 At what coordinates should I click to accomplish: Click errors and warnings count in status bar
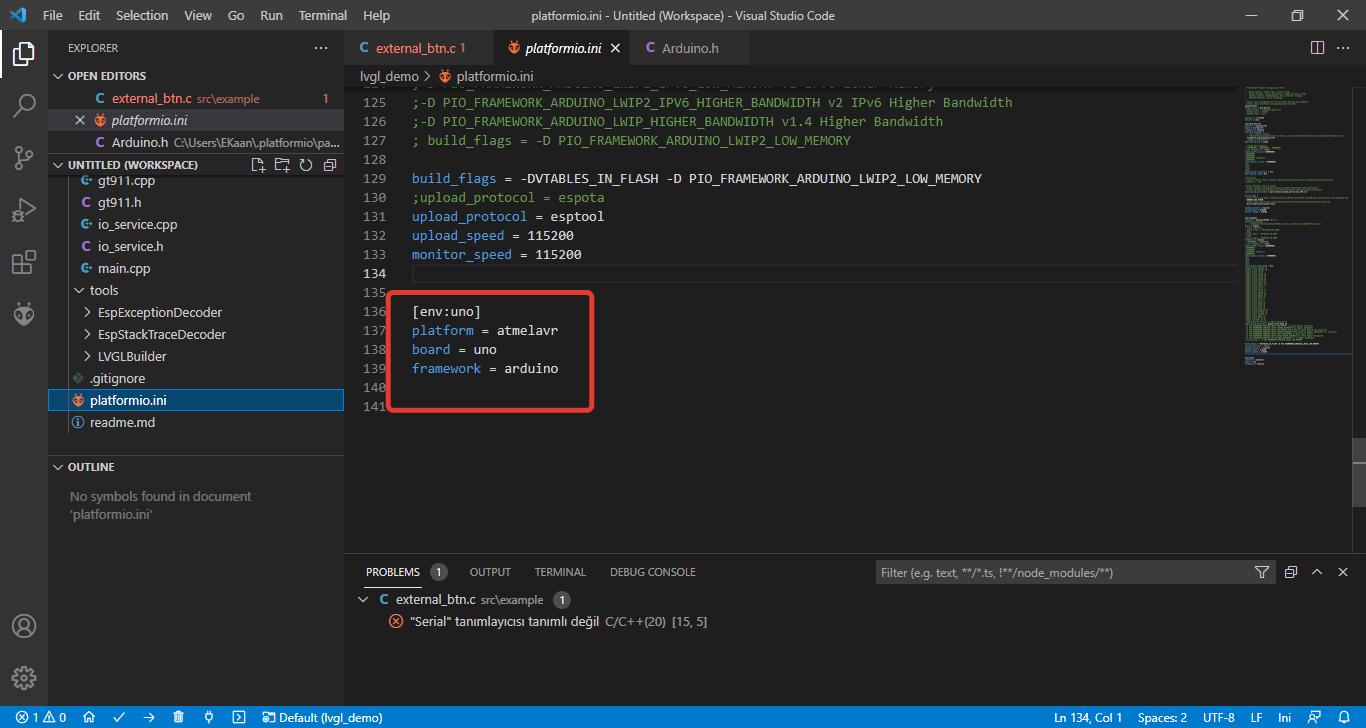[41, 717]
